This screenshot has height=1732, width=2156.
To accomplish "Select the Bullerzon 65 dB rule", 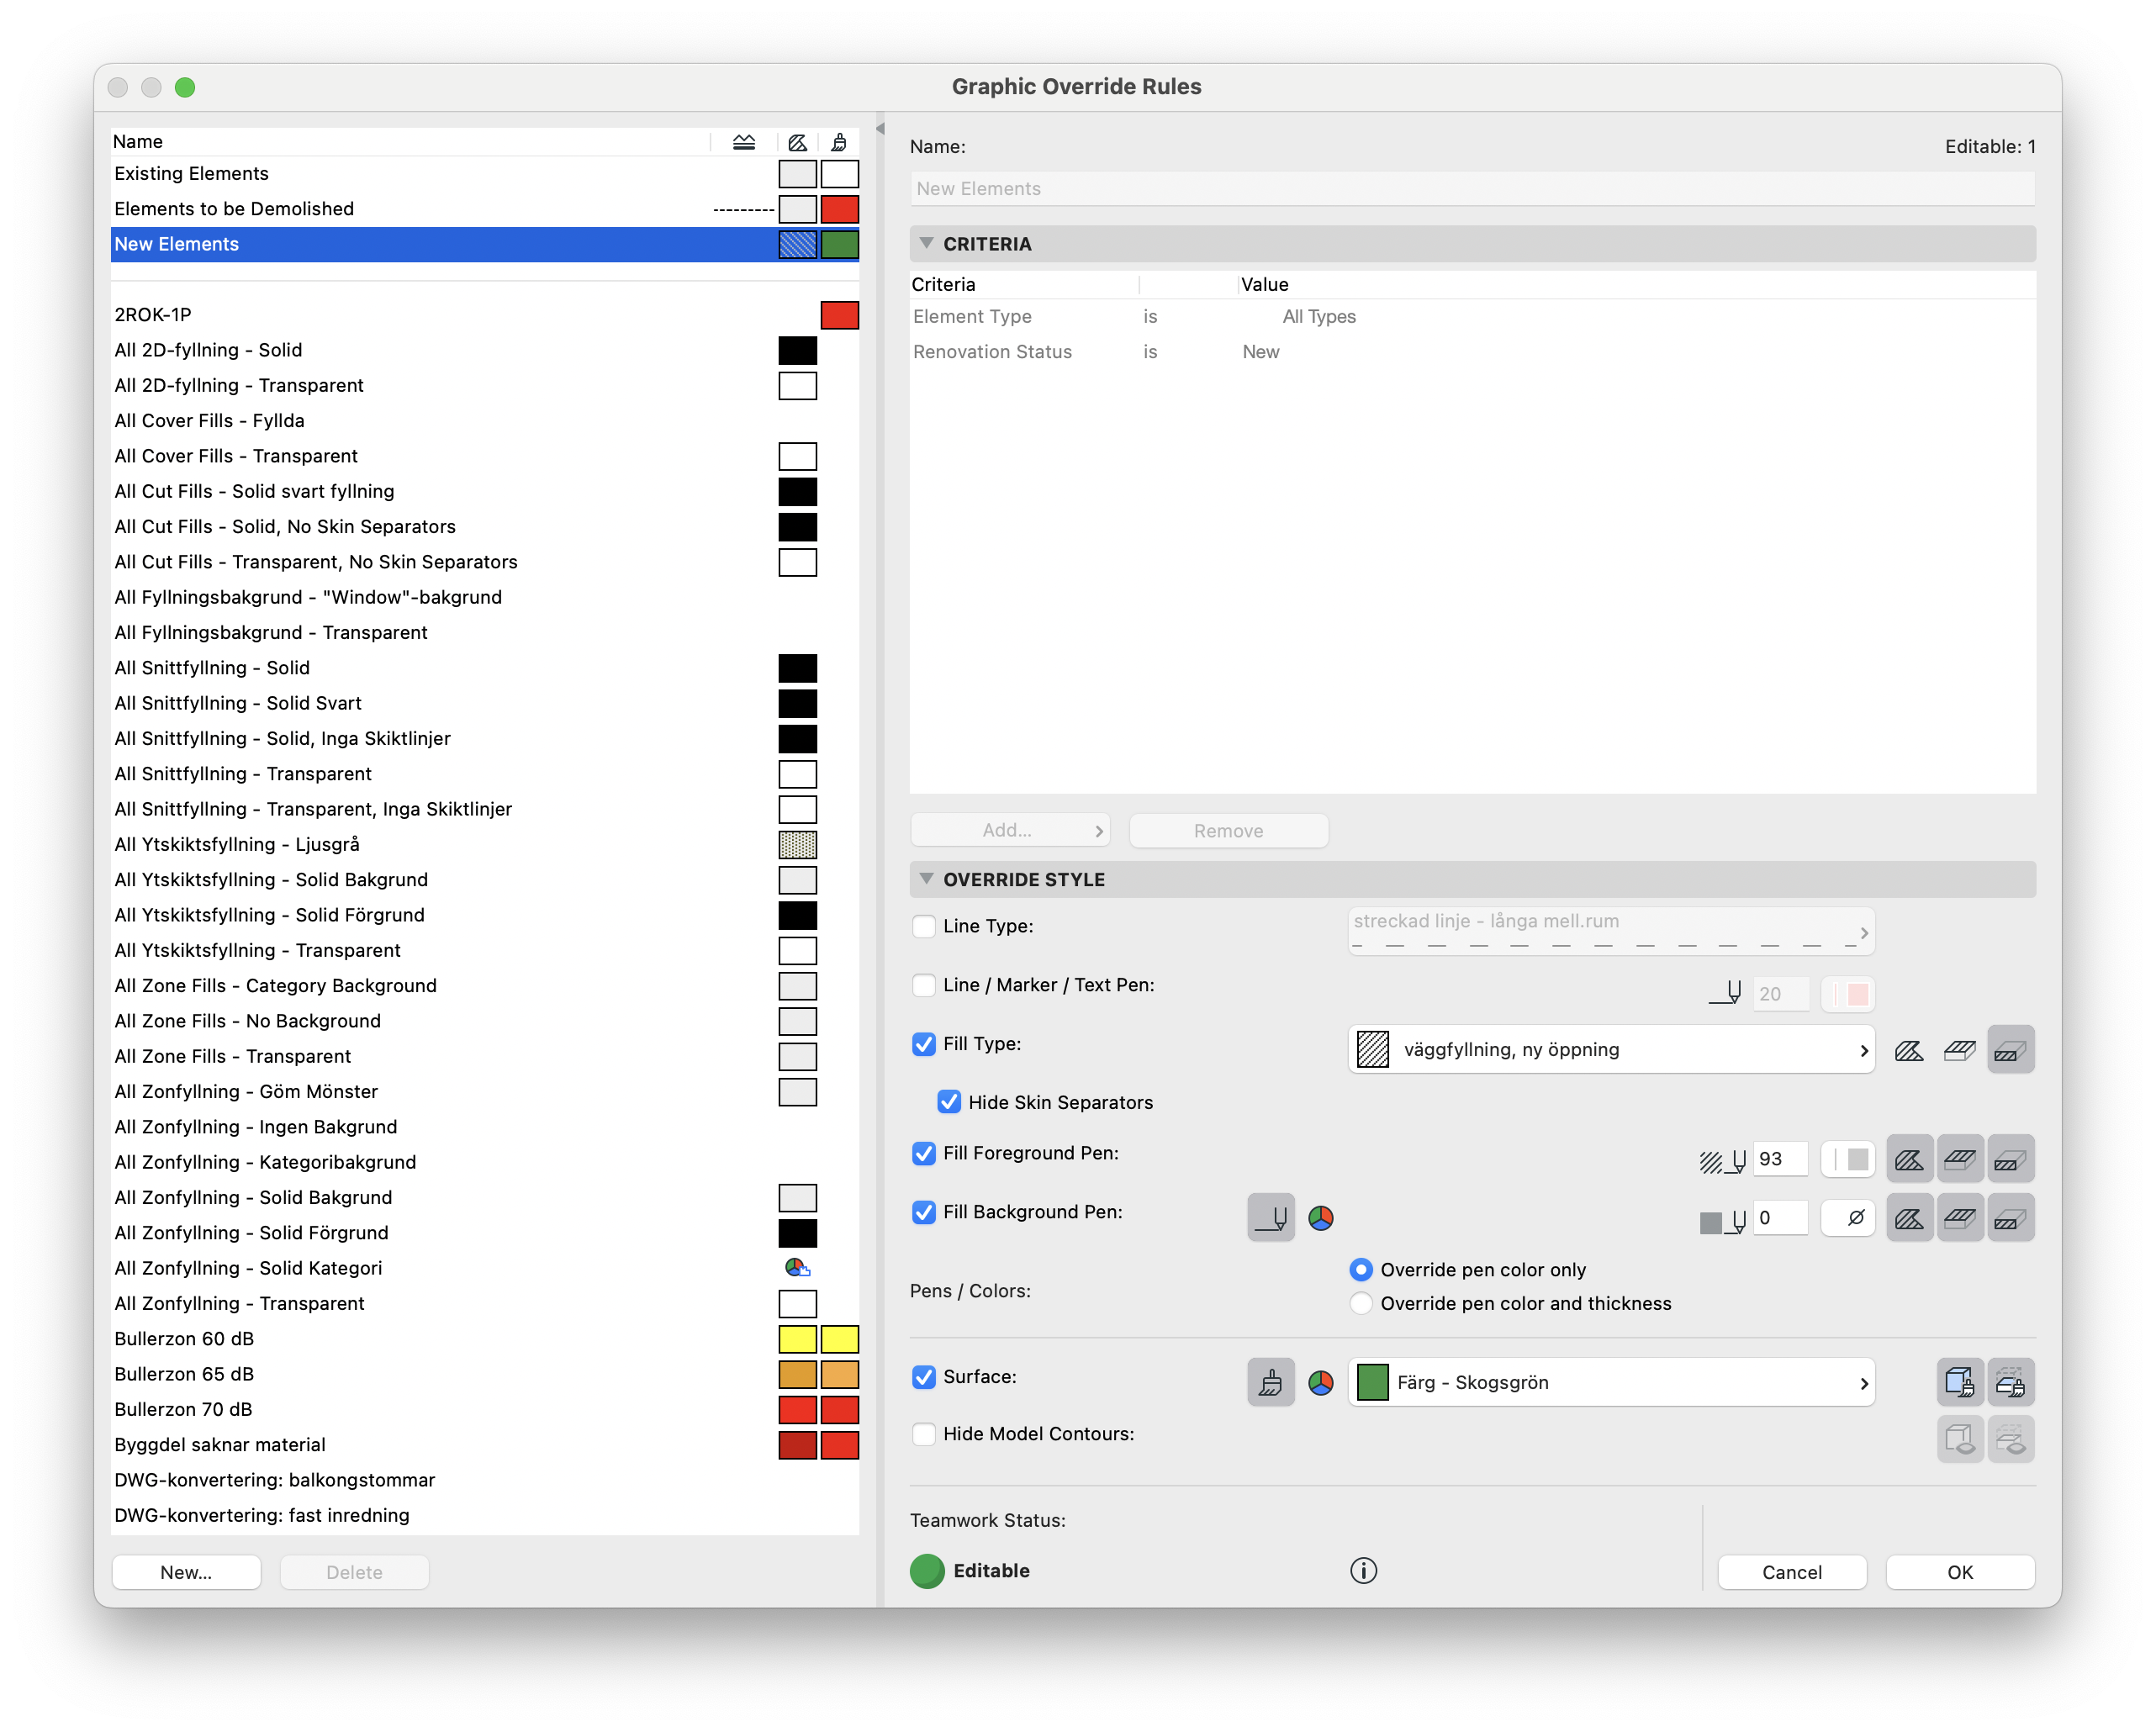I will tap(184, 1374).
